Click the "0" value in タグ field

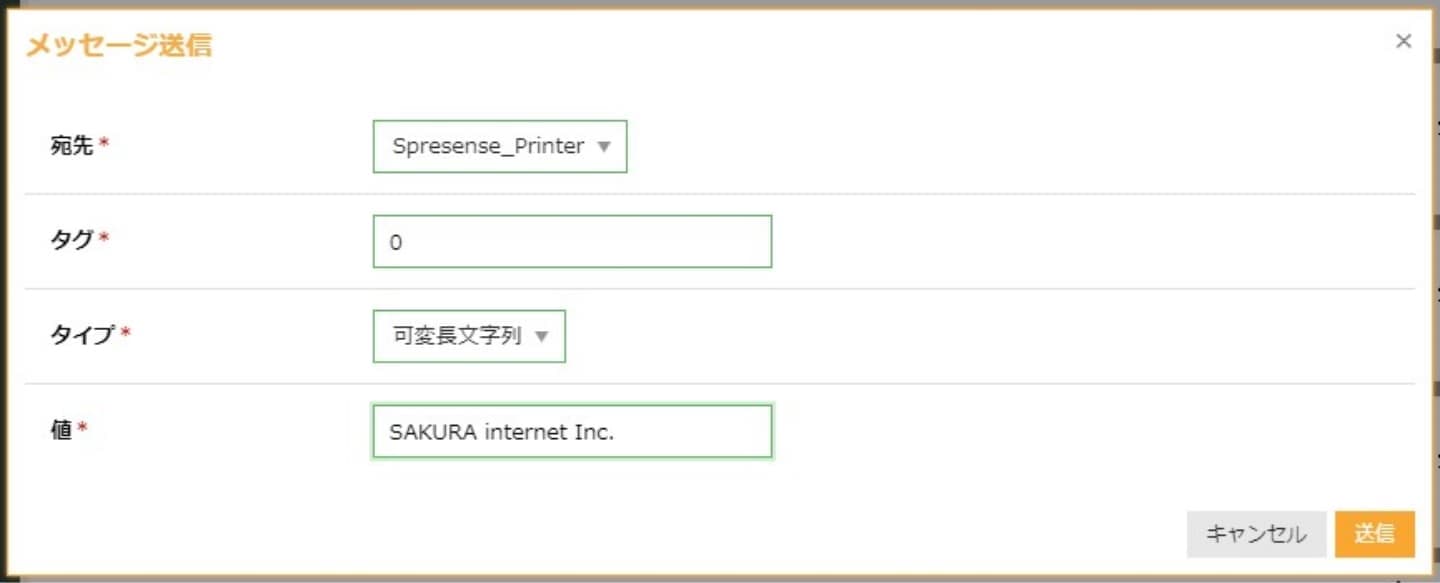(x=396, y=242)
